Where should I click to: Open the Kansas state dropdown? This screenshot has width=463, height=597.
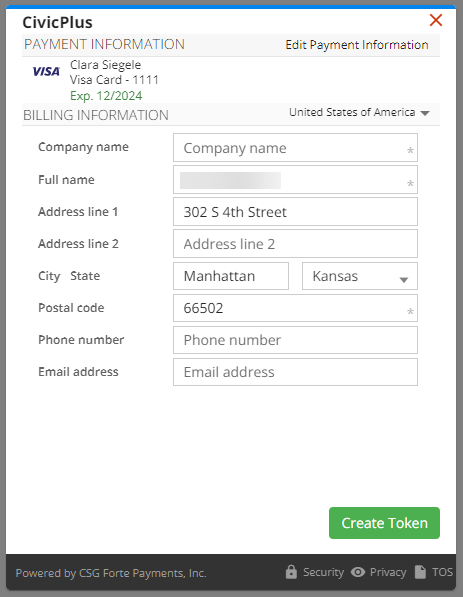(x=360, y=276)
